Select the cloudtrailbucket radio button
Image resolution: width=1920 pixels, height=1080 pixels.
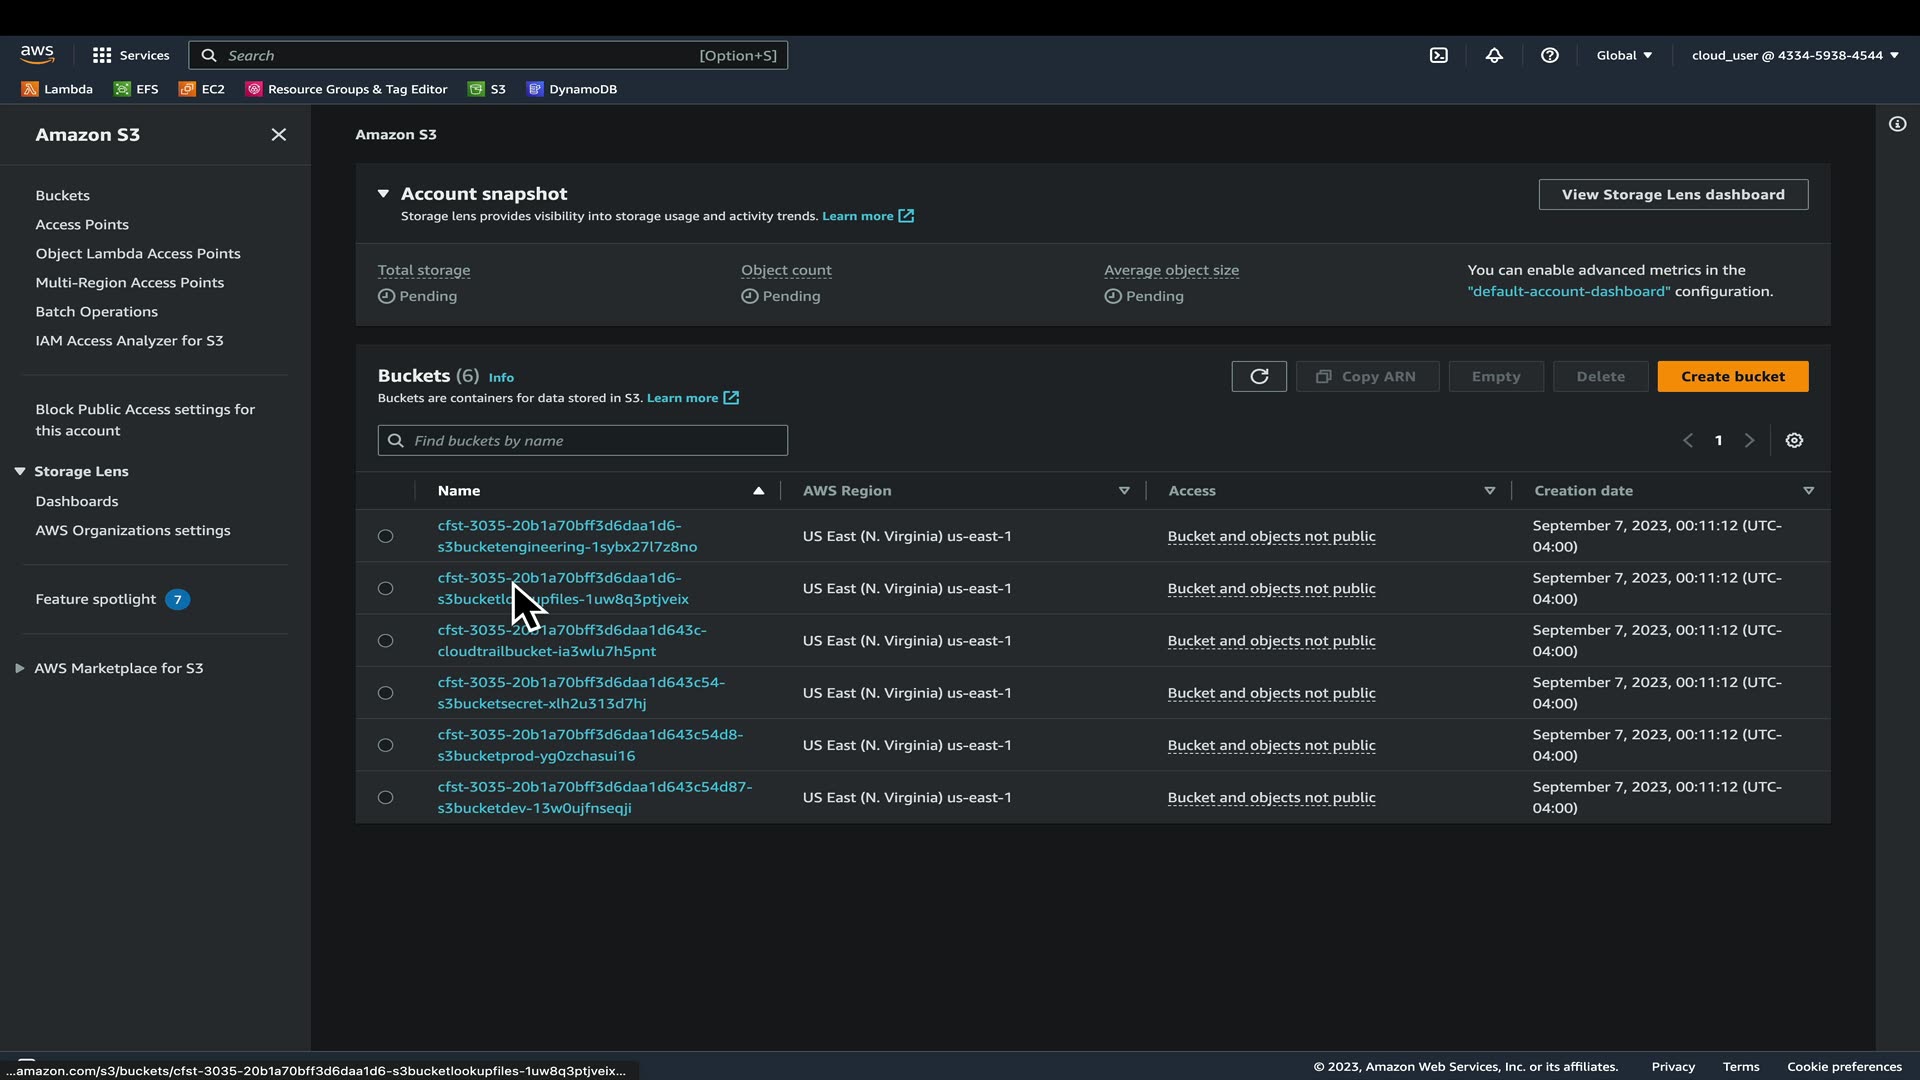click(x=385, y=641)
